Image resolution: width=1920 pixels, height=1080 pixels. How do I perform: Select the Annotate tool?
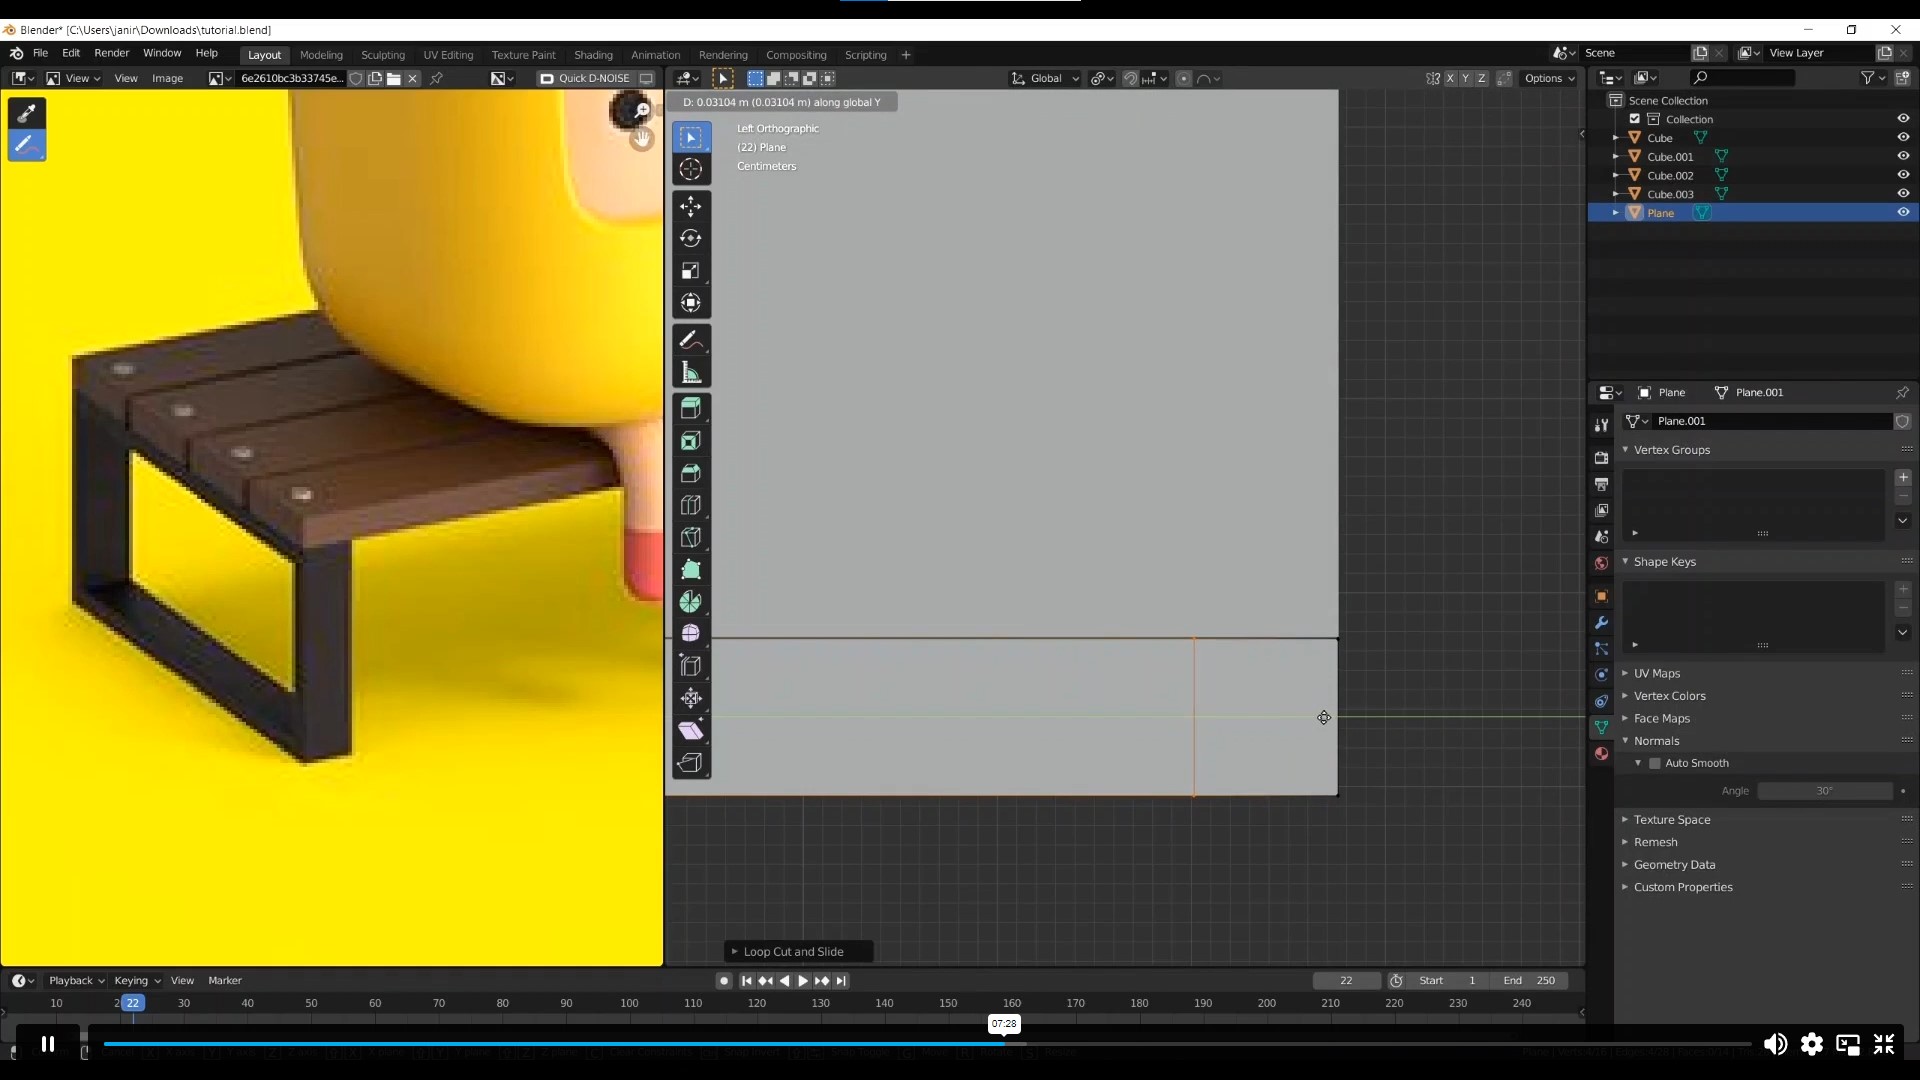click(692, 340)
